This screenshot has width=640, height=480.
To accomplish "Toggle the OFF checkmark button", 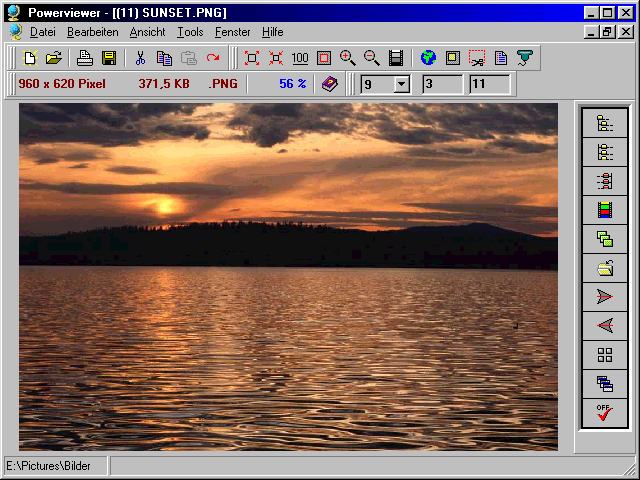I will point(604,413).
